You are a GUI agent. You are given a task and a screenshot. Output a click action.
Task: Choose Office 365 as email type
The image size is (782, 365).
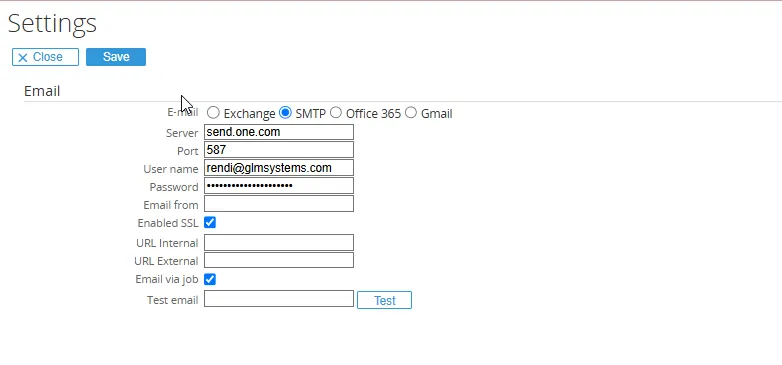pos(336,113)
